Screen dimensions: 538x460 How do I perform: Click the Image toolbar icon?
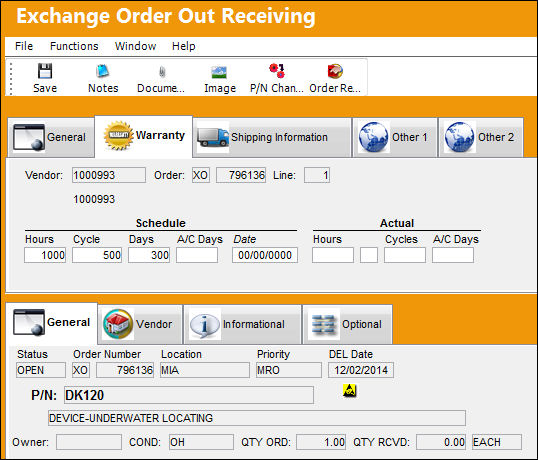point(219,72)
